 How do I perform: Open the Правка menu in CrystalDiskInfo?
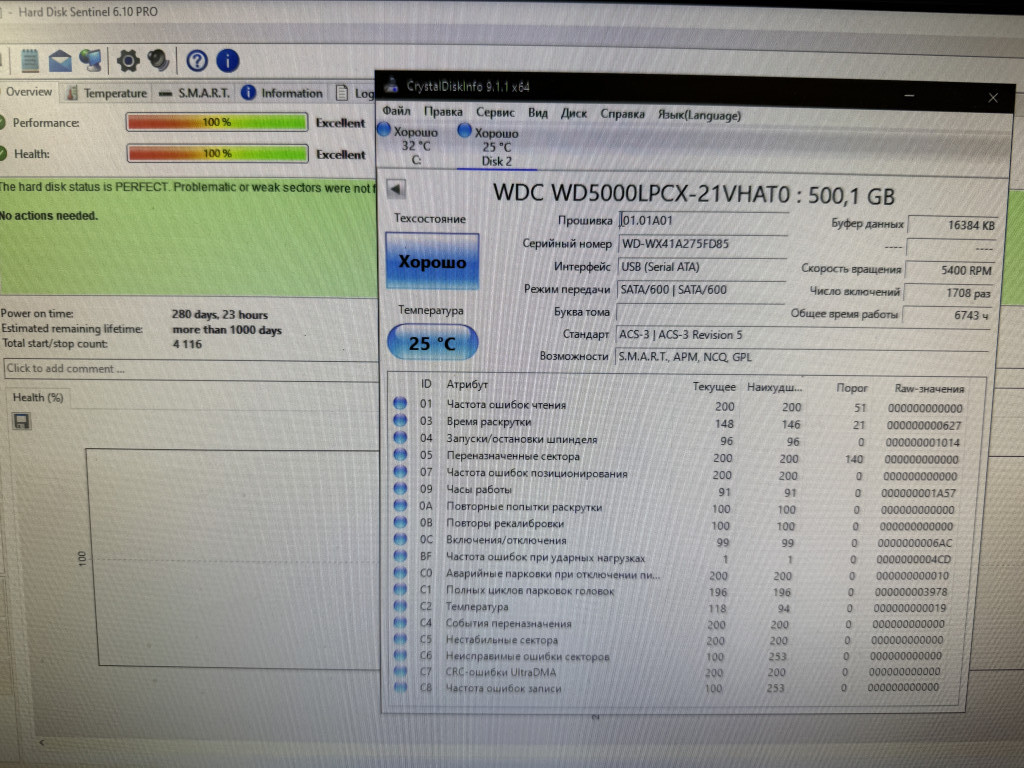[443, 112]
